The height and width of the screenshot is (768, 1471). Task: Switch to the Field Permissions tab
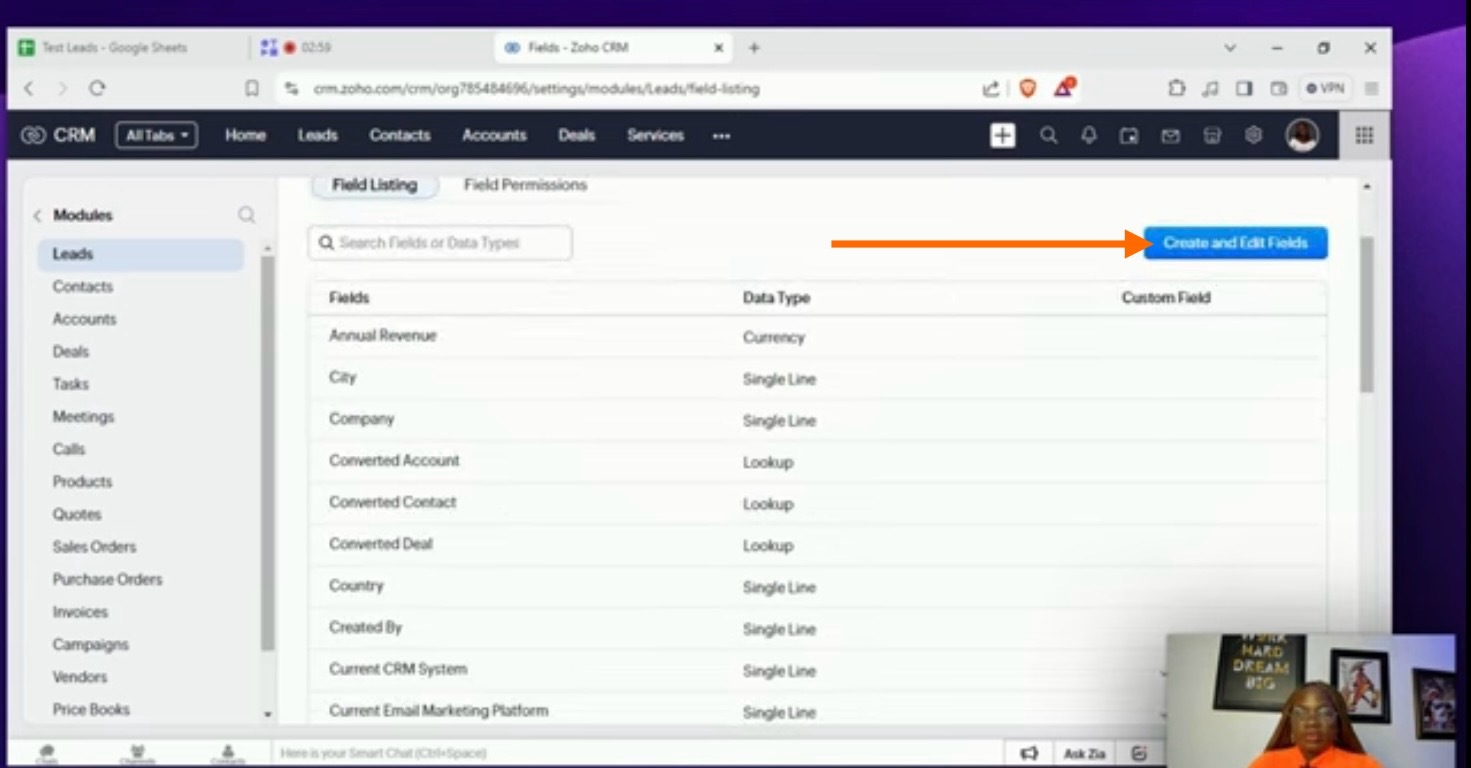525,185
